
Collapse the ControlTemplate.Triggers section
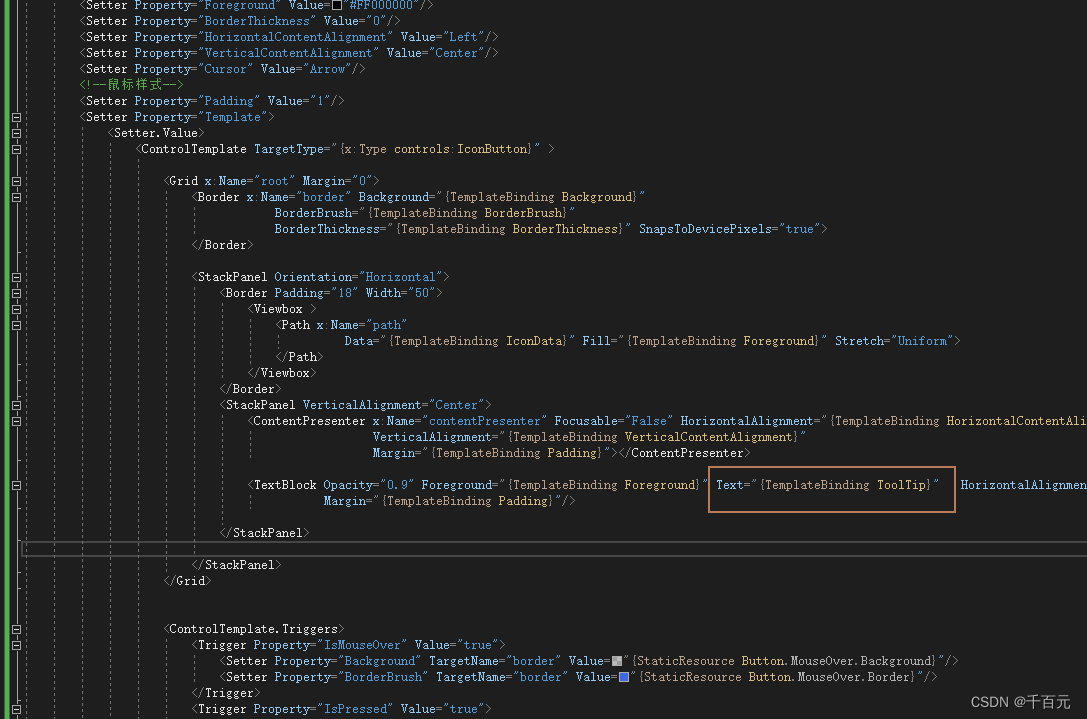point(16,628)
